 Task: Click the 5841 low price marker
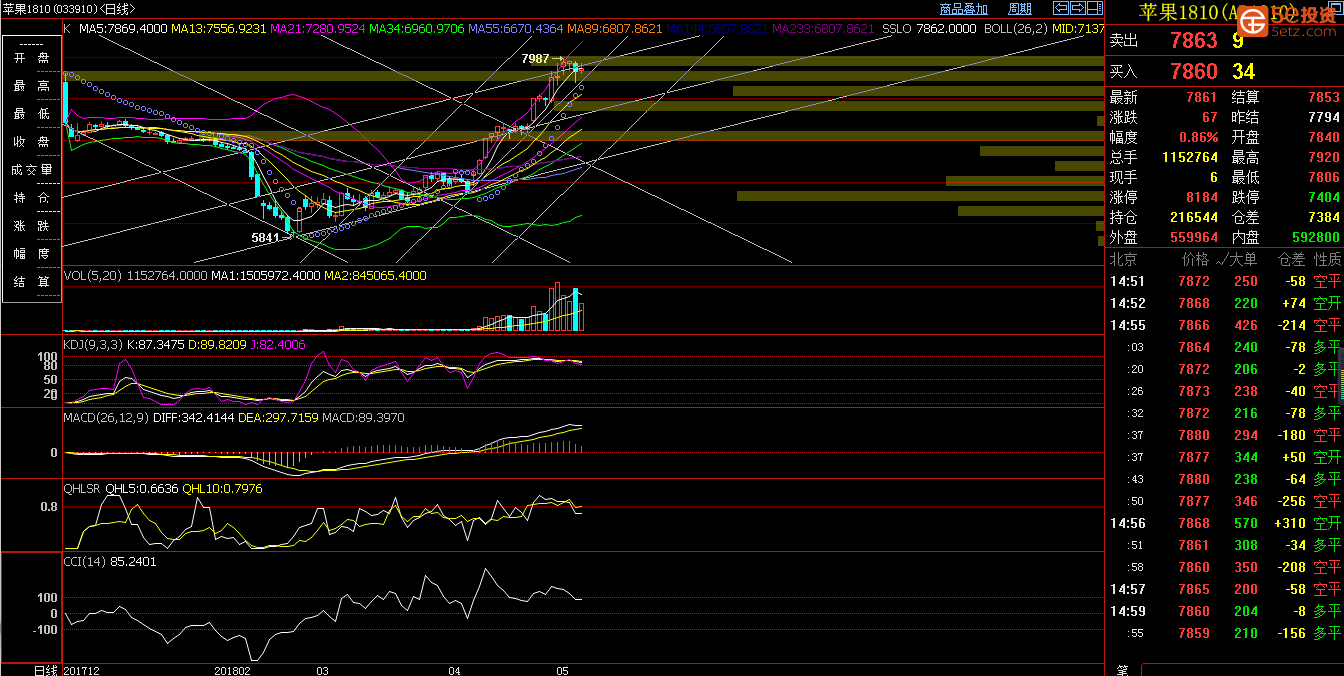pyautogui.click(x=265, y=238)
